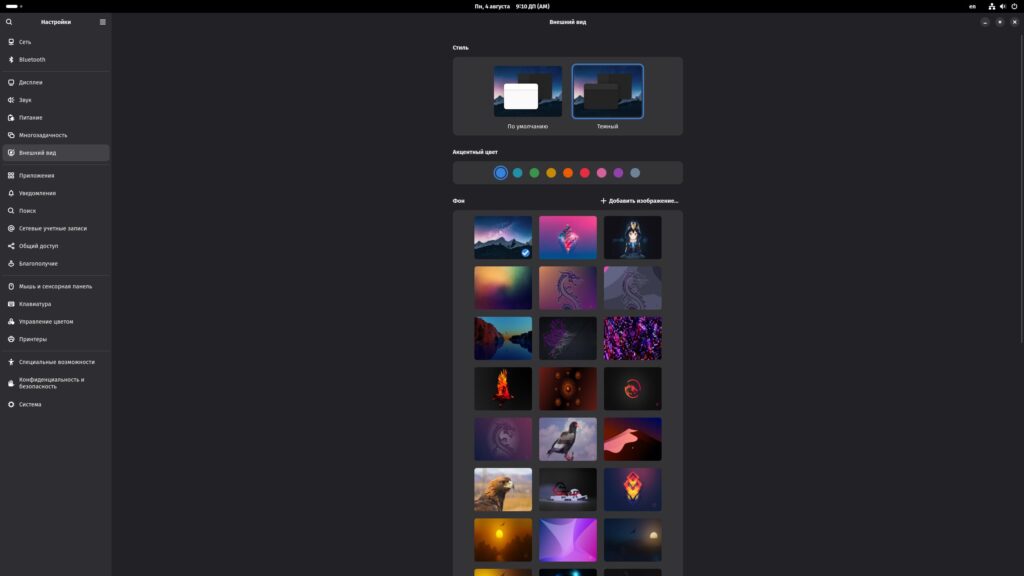The width and height of the screenshot is (1024, 576).
Task: Click the Сетевые учетные записи icon
Action: (11, 229)
